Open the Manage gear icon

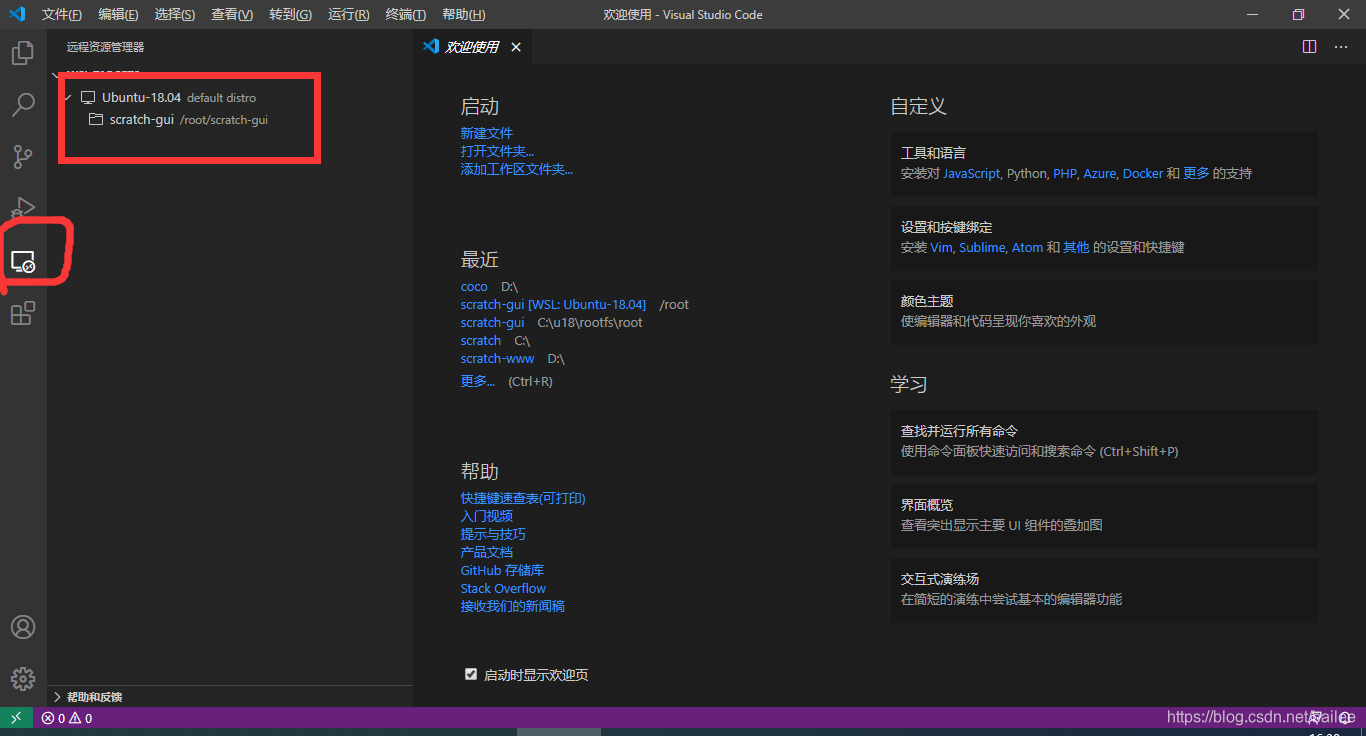click(x=23, y=679)
